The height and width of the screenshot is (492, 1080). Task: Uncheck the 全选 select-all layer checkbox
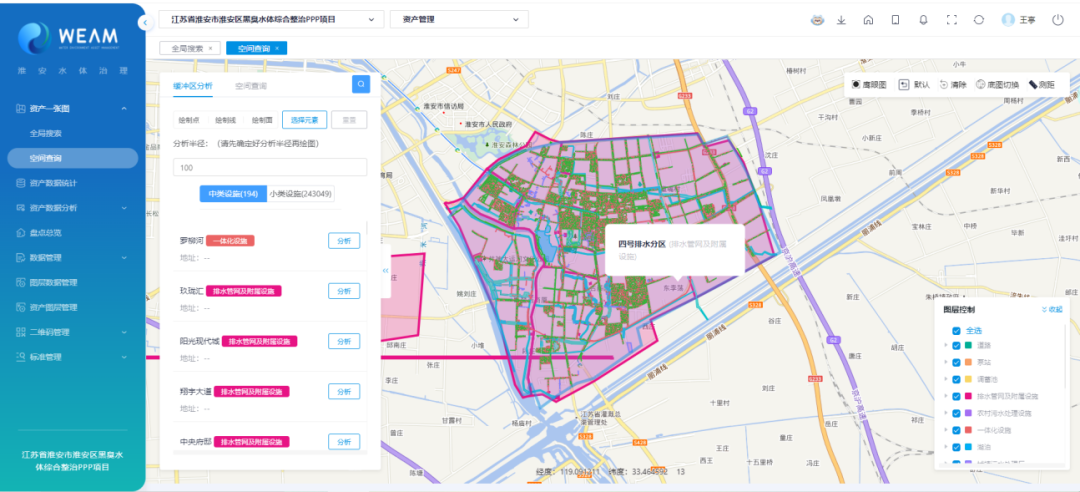pyautogui.click(x=957, y=330)
